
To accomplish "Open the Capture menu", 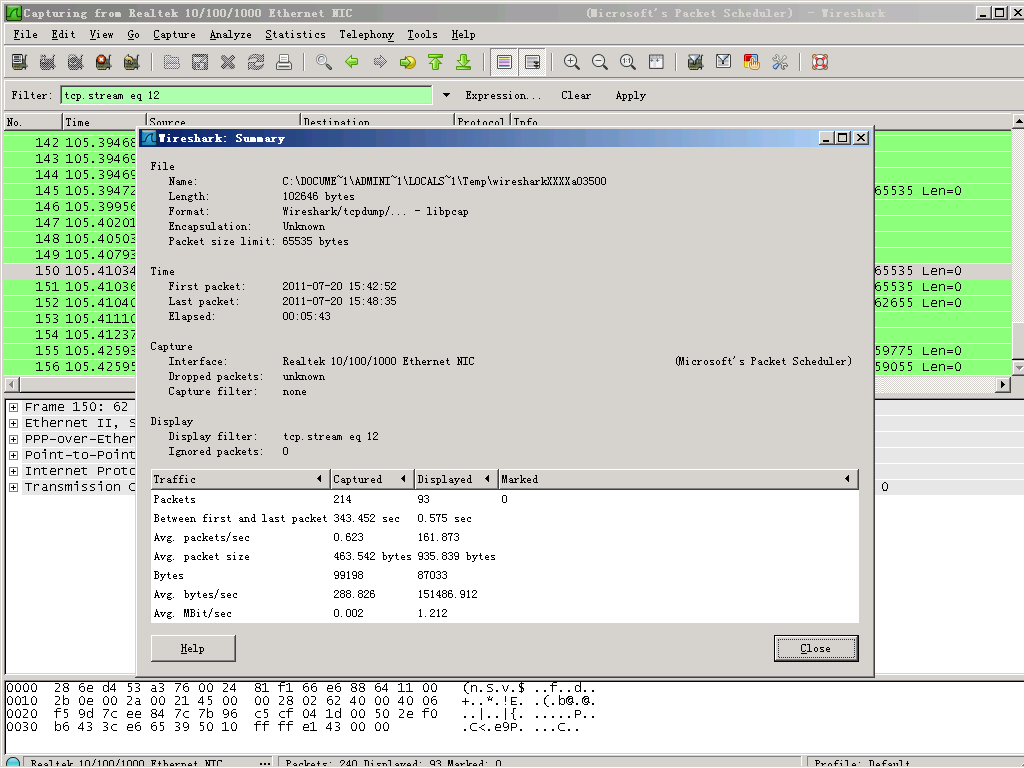I will click(174, 35).
